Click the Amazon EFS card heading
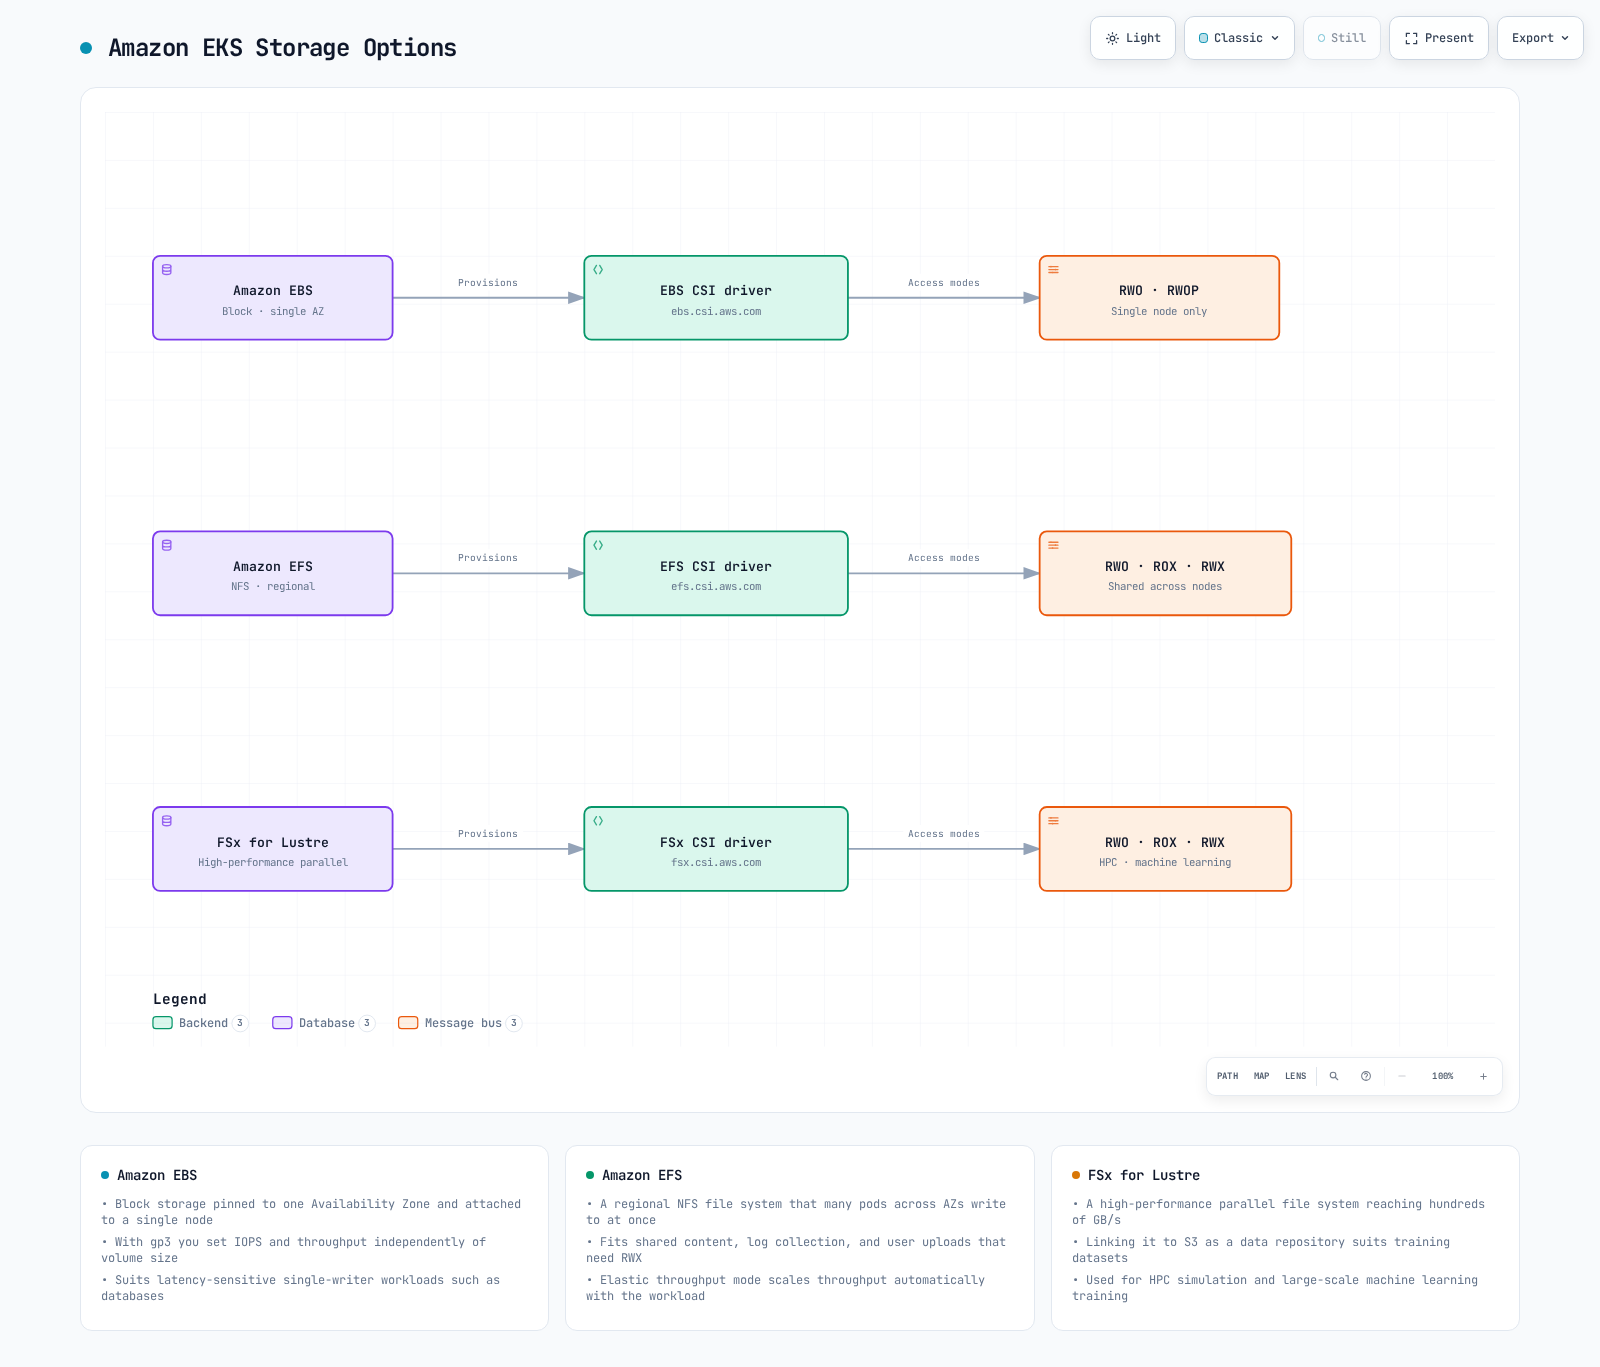 (642, 1175)
